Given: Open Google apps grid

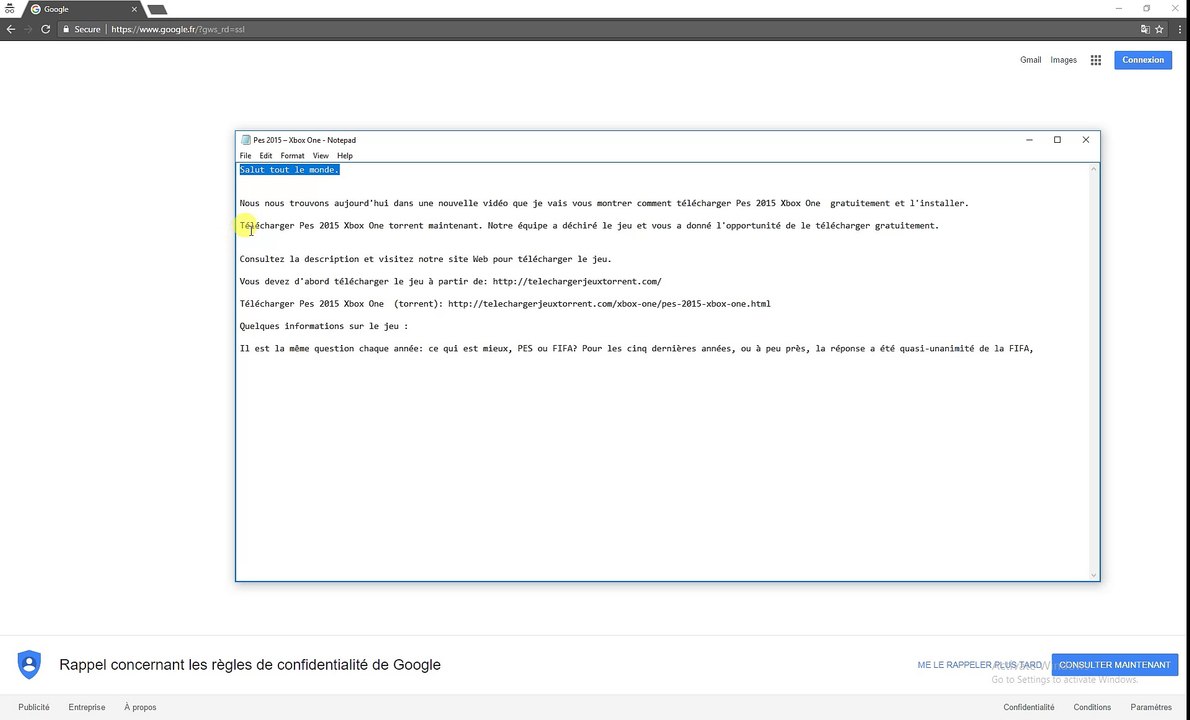Looking at the screenshot, I should (x=1095, y=60).
